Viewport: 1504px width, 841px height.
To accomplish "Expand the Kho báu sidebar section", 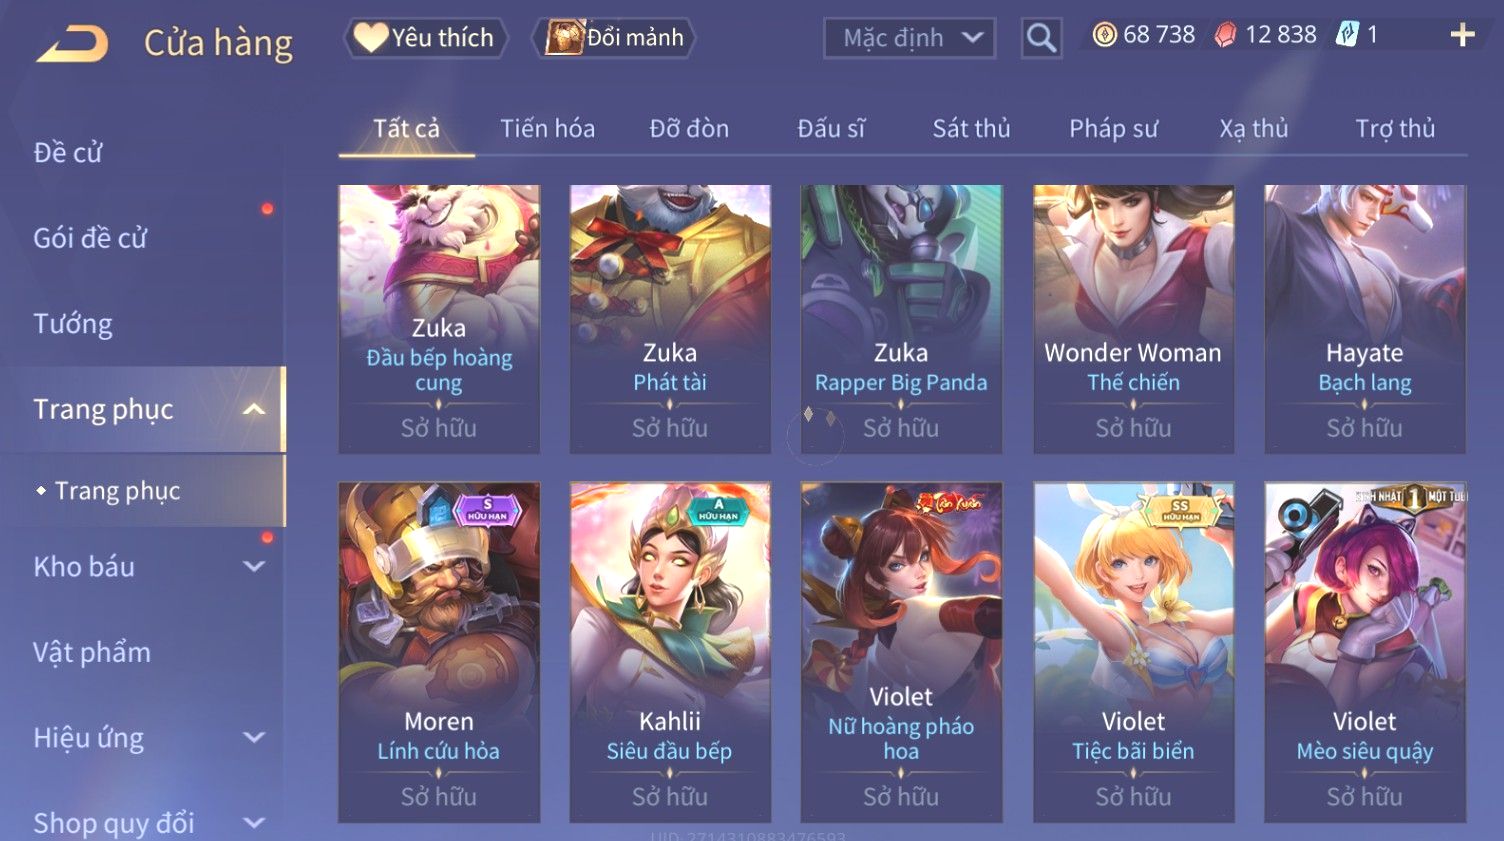I will [254, 566].
